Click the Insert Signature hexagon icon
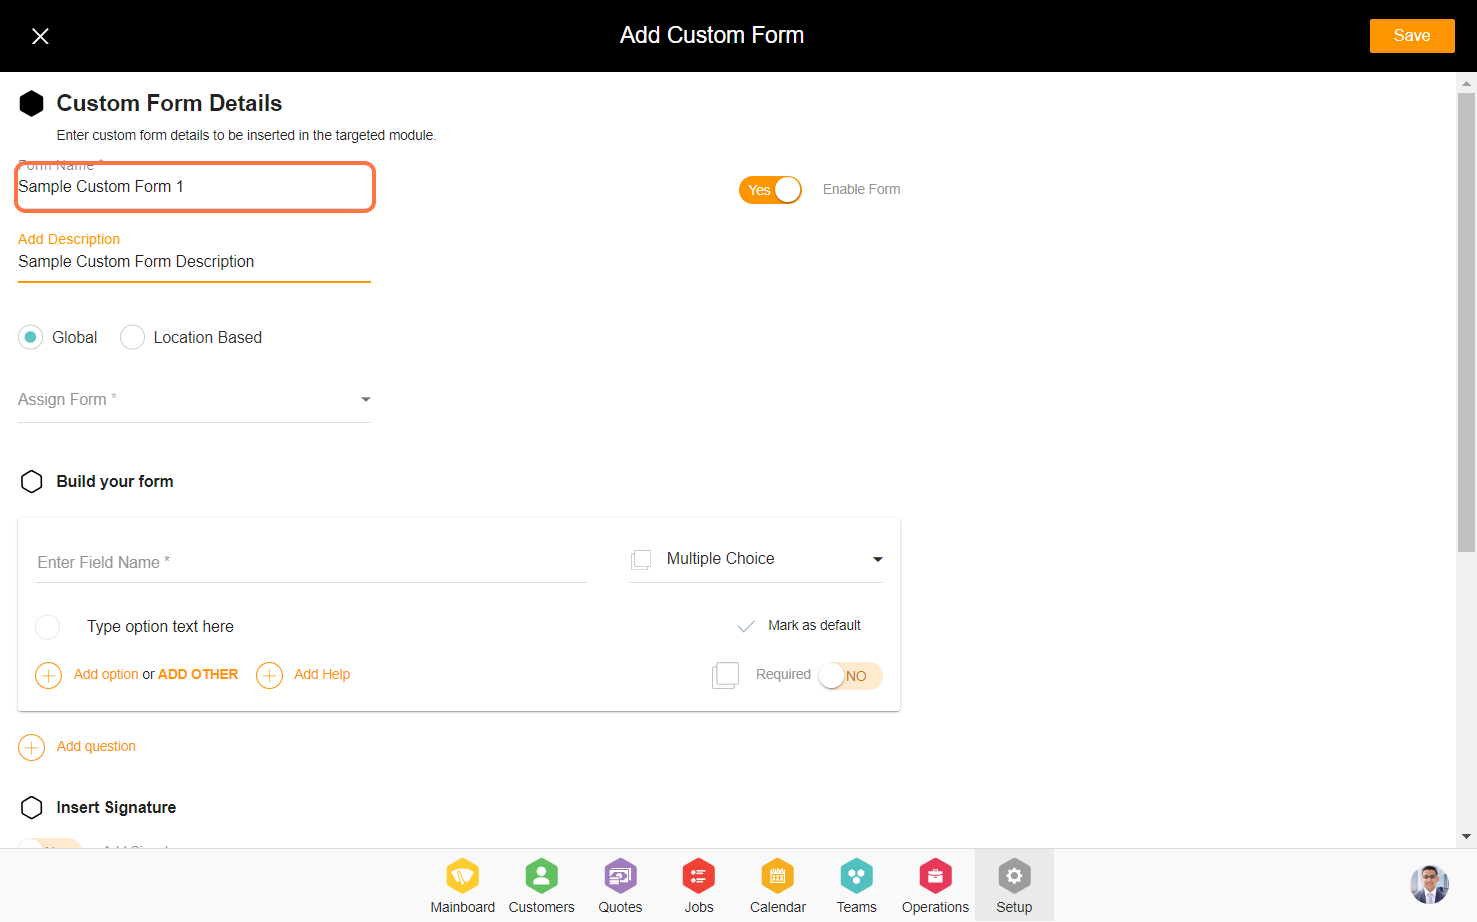This screenshot has height=922, width=1477. click(31, 808)
